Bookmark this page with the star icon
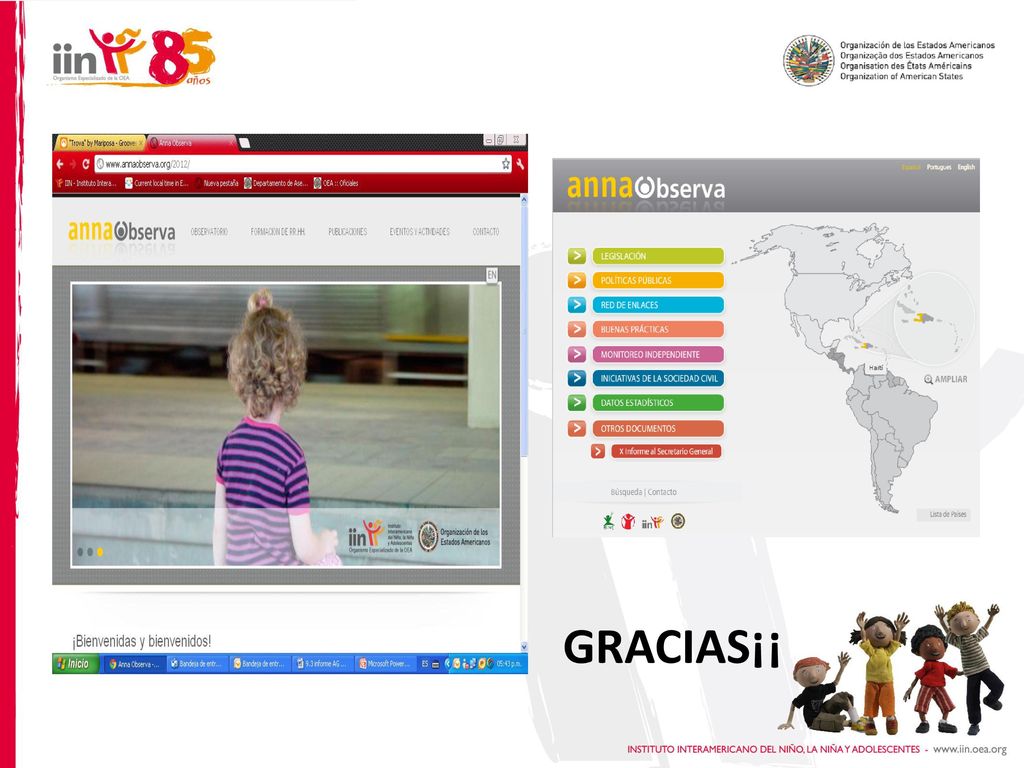 (505, 164)
